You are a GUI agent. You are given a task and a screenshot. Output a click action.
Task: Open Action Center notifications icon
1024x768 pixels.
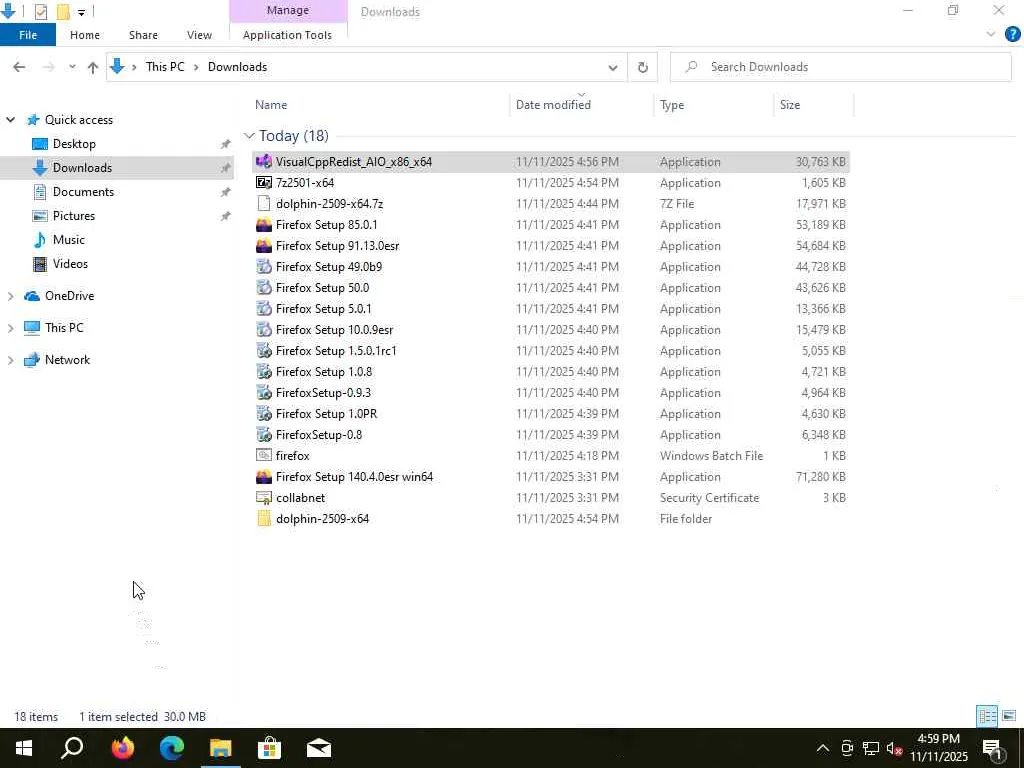point(992,748)
